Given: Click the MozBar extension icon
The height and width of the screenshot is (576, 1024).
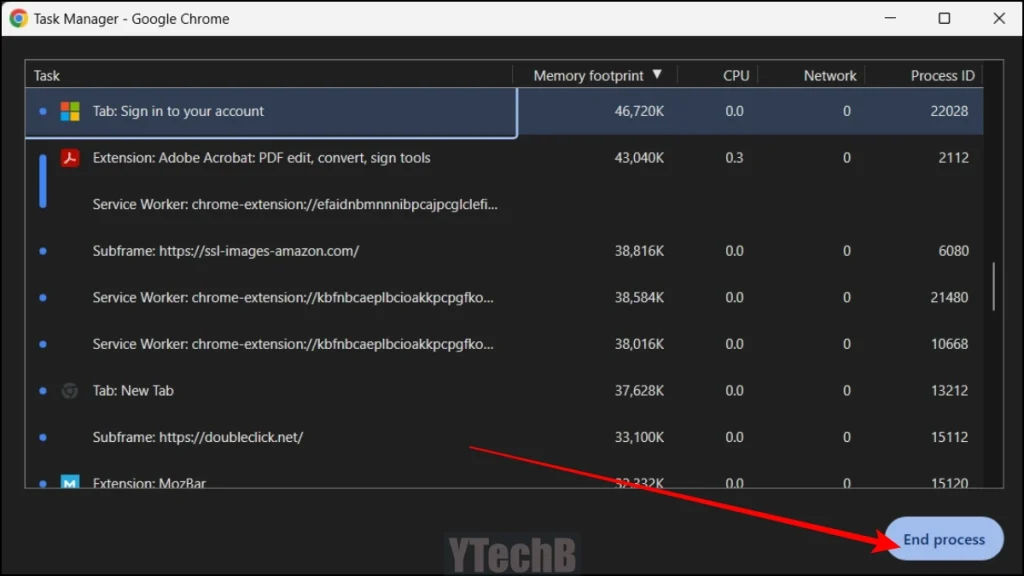Looking at the screenshot, I should (x=70, y=481).
